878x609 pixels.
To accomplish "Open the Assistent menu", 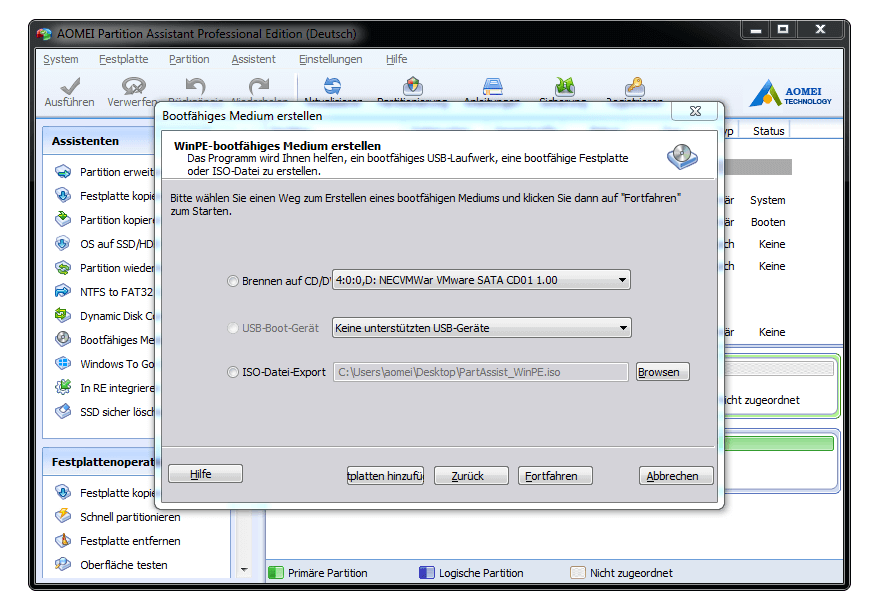I will 254,59.
